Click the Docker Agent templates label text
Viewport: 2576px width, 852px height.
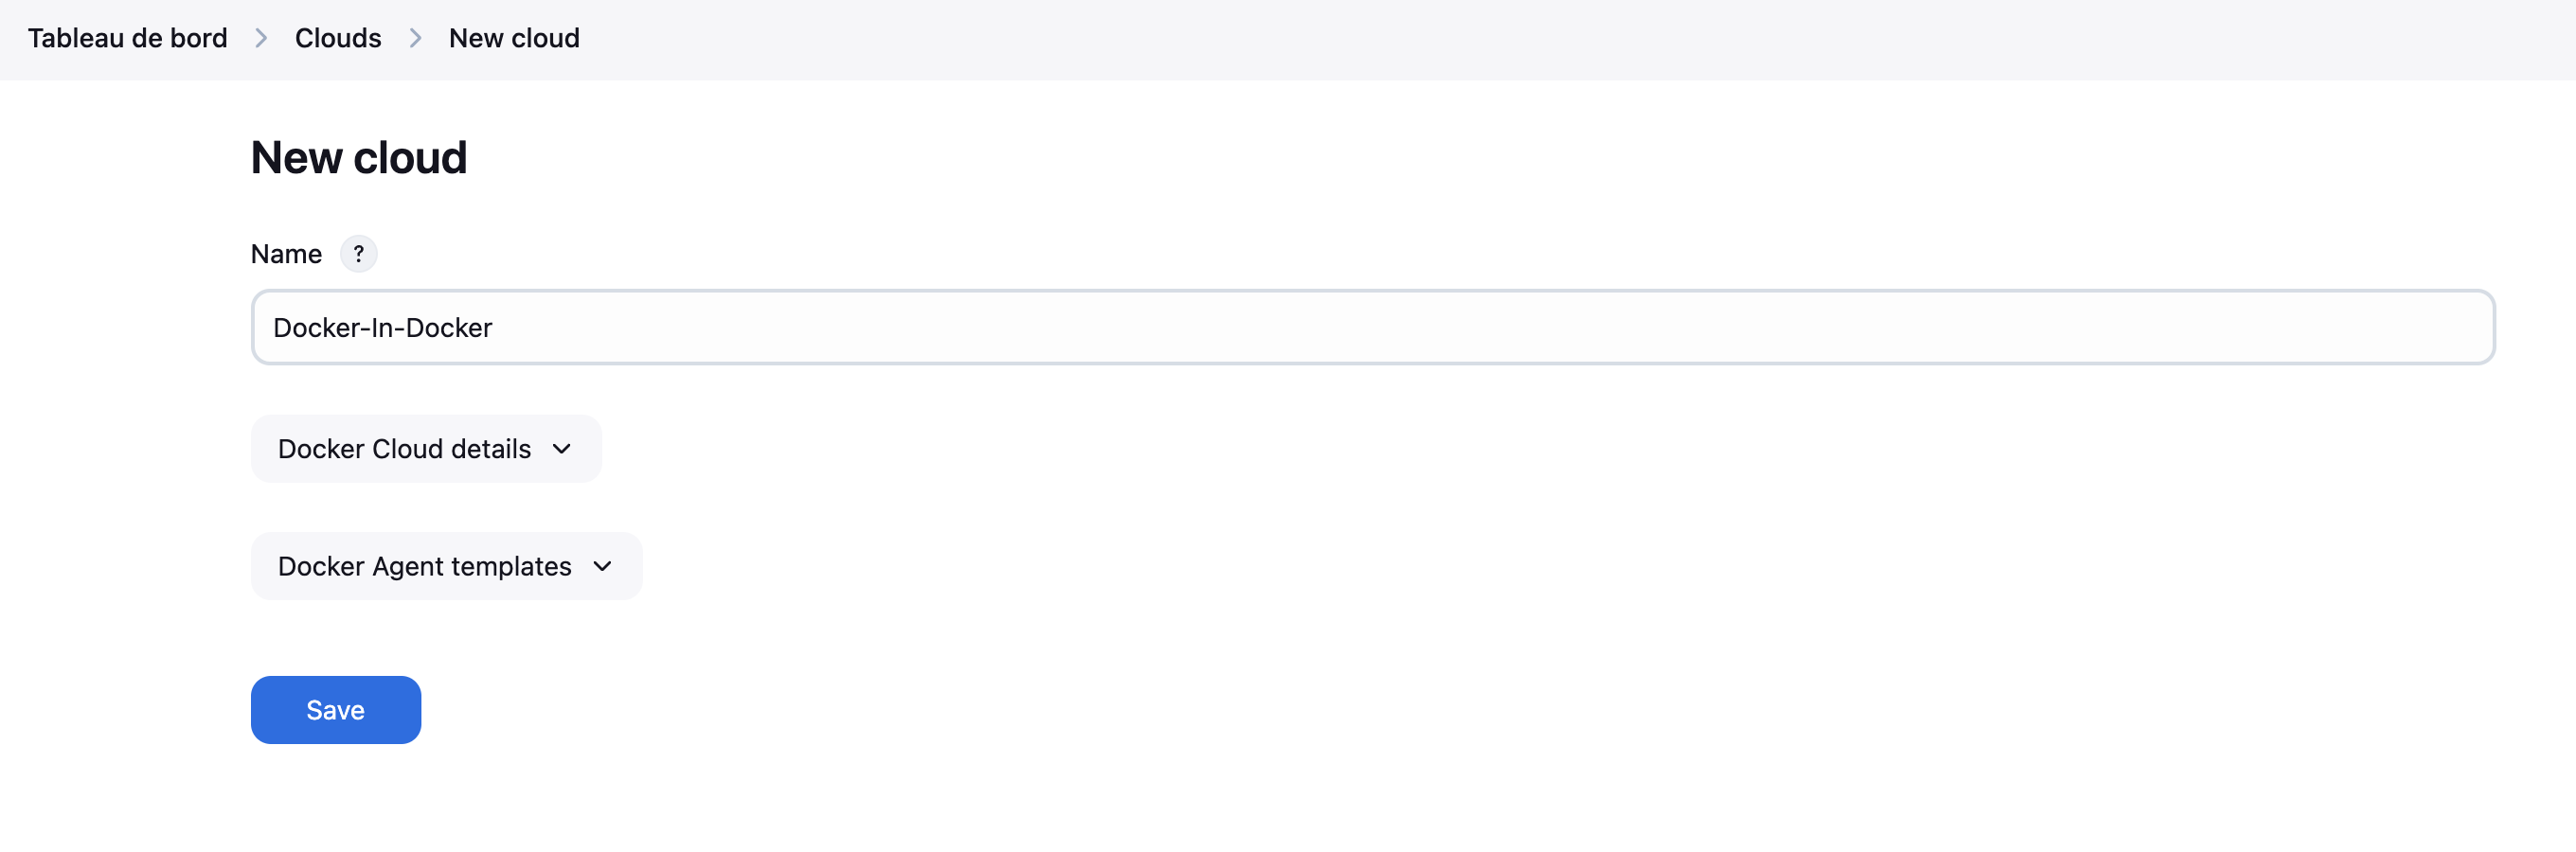click(424, 566)
